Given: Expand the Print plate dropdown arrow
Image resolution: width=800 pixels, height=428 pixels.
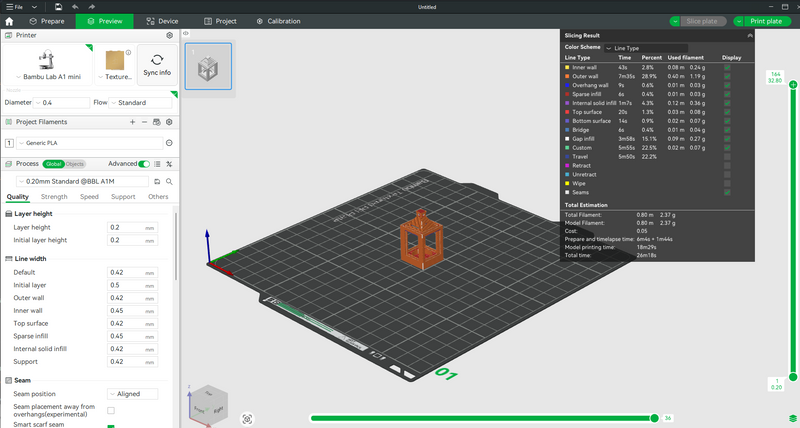Looking at the screenshot, I should 739,21.
